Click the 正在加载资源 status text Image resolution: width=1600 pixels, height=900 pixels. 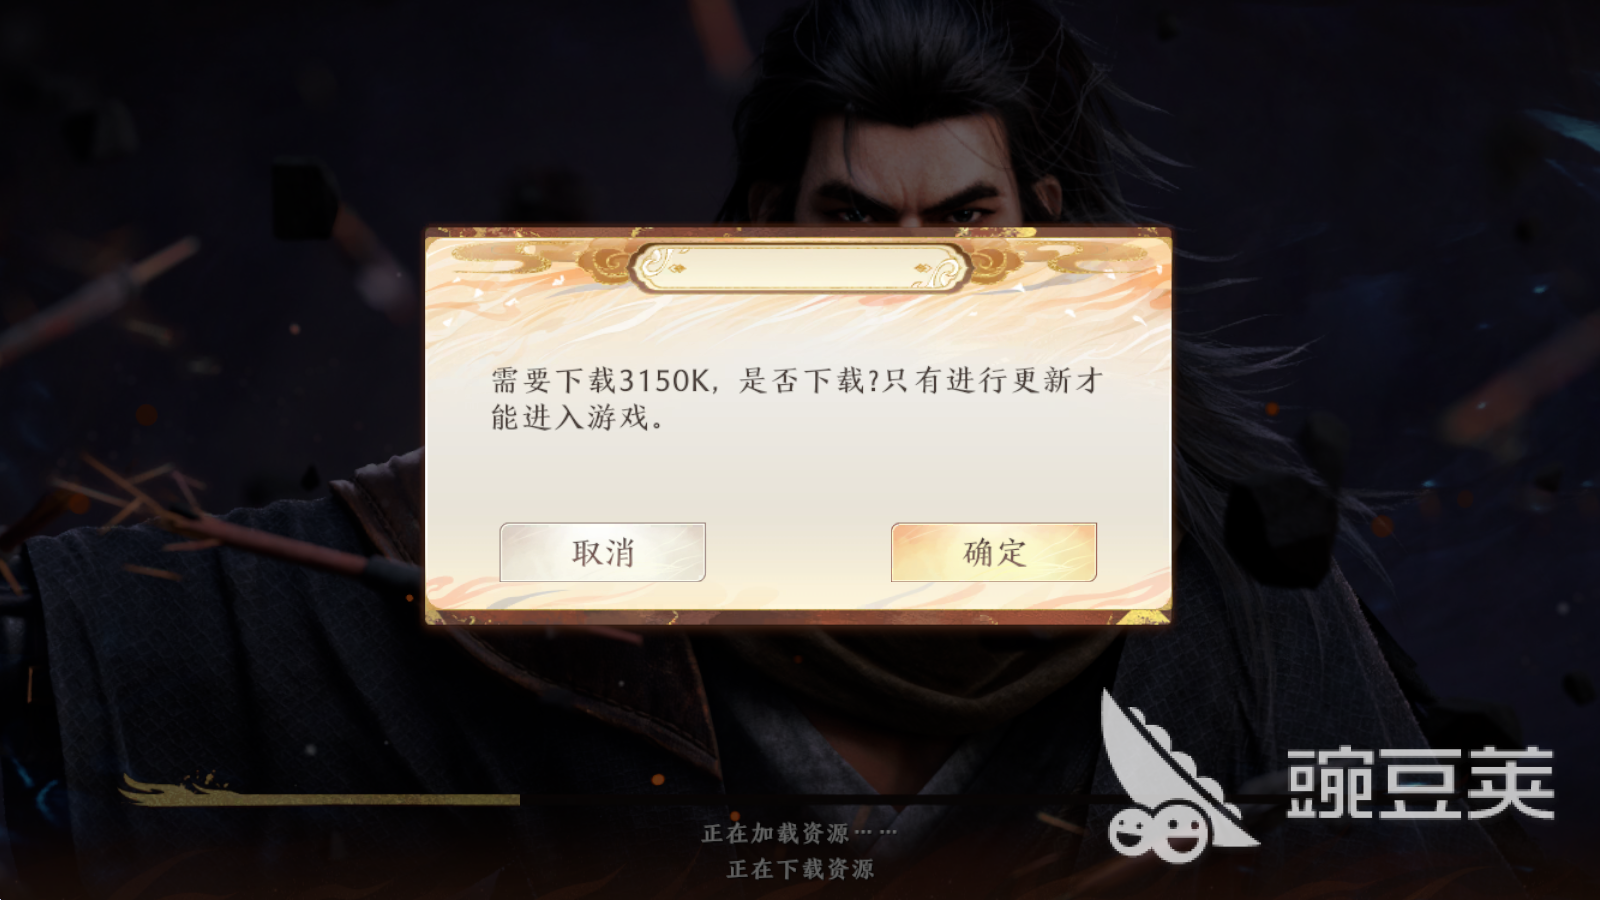coord(775,833)
